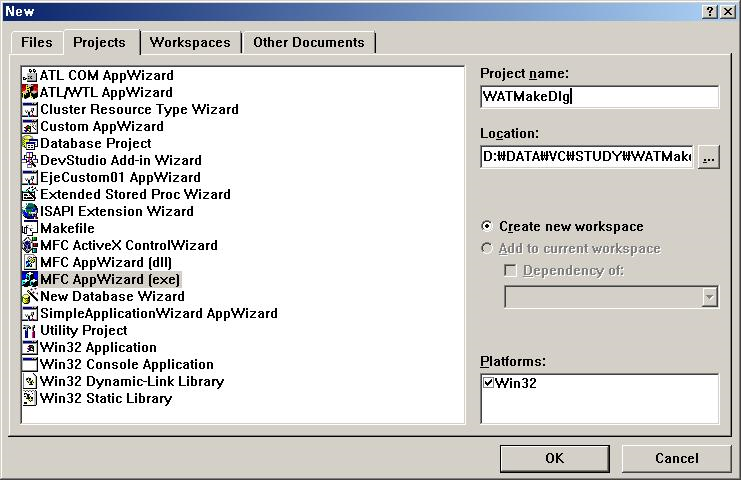This screenshot has width=741, height=480.
Task: Click the ATL/WTL AppWizard icon
Action: click(30, 92)
